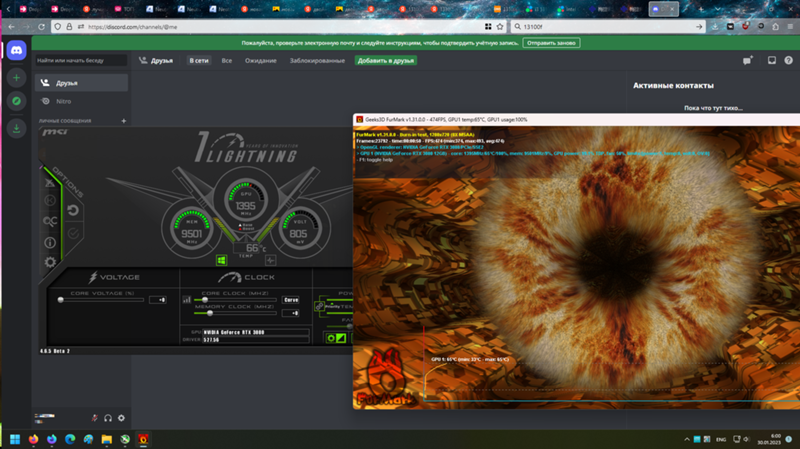
Task: Click Отправить заново verification button
Action: [551, 43]
